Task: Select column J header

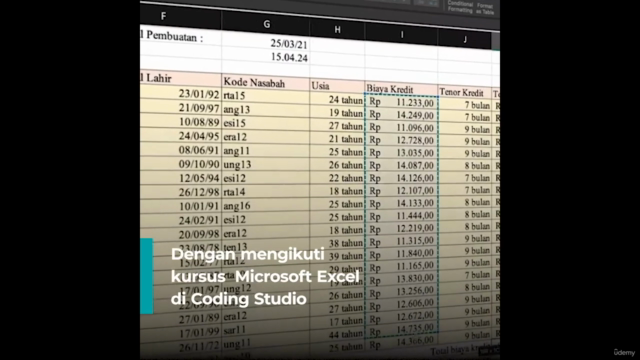Action: 465,39
